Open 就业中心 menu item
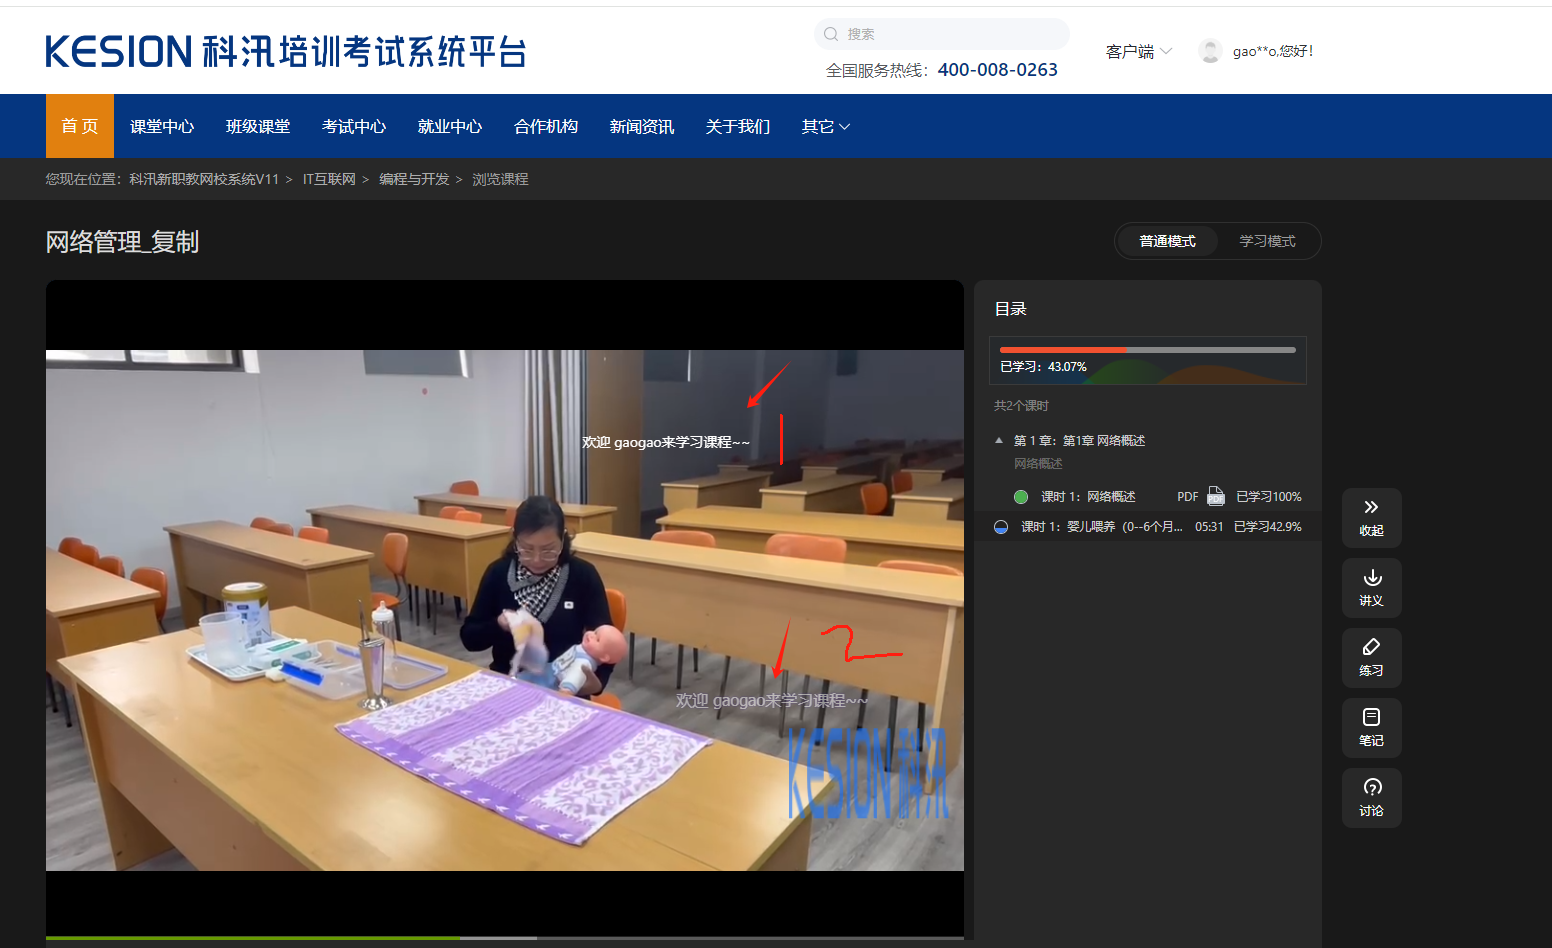Image resolution: width=1552 pixels, height=948 pixels. [450, 126]
